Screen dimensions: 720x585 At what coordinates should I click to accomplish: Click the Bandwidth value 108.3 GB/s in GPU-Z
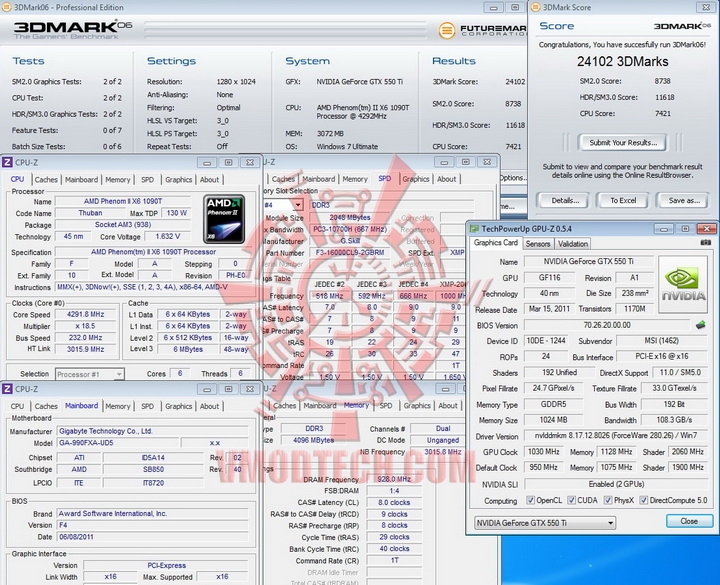point(674,420)
